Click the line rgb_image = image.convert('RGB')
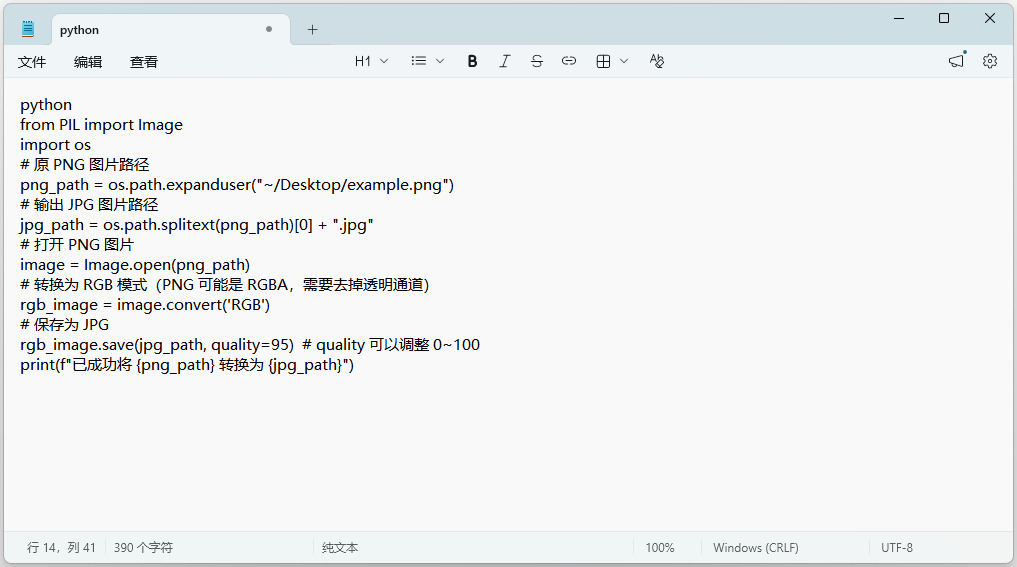This screenshot has width=1017, height=567. pos(145,305)
